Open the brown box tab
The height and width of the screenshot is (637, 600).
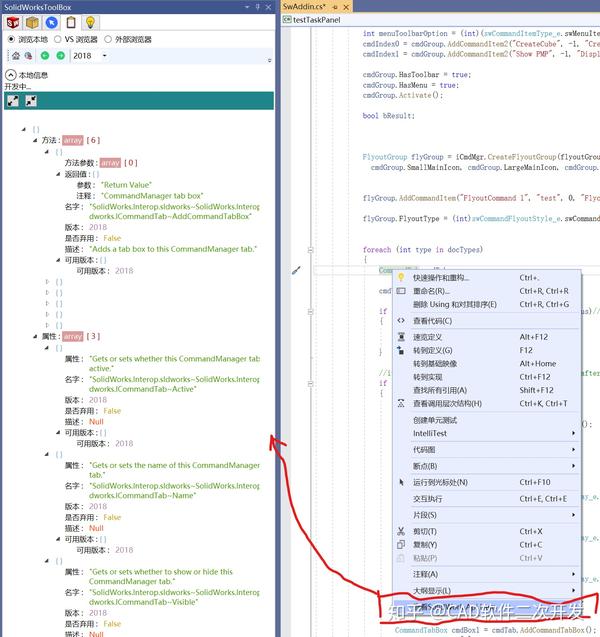(x=32, y=23)
